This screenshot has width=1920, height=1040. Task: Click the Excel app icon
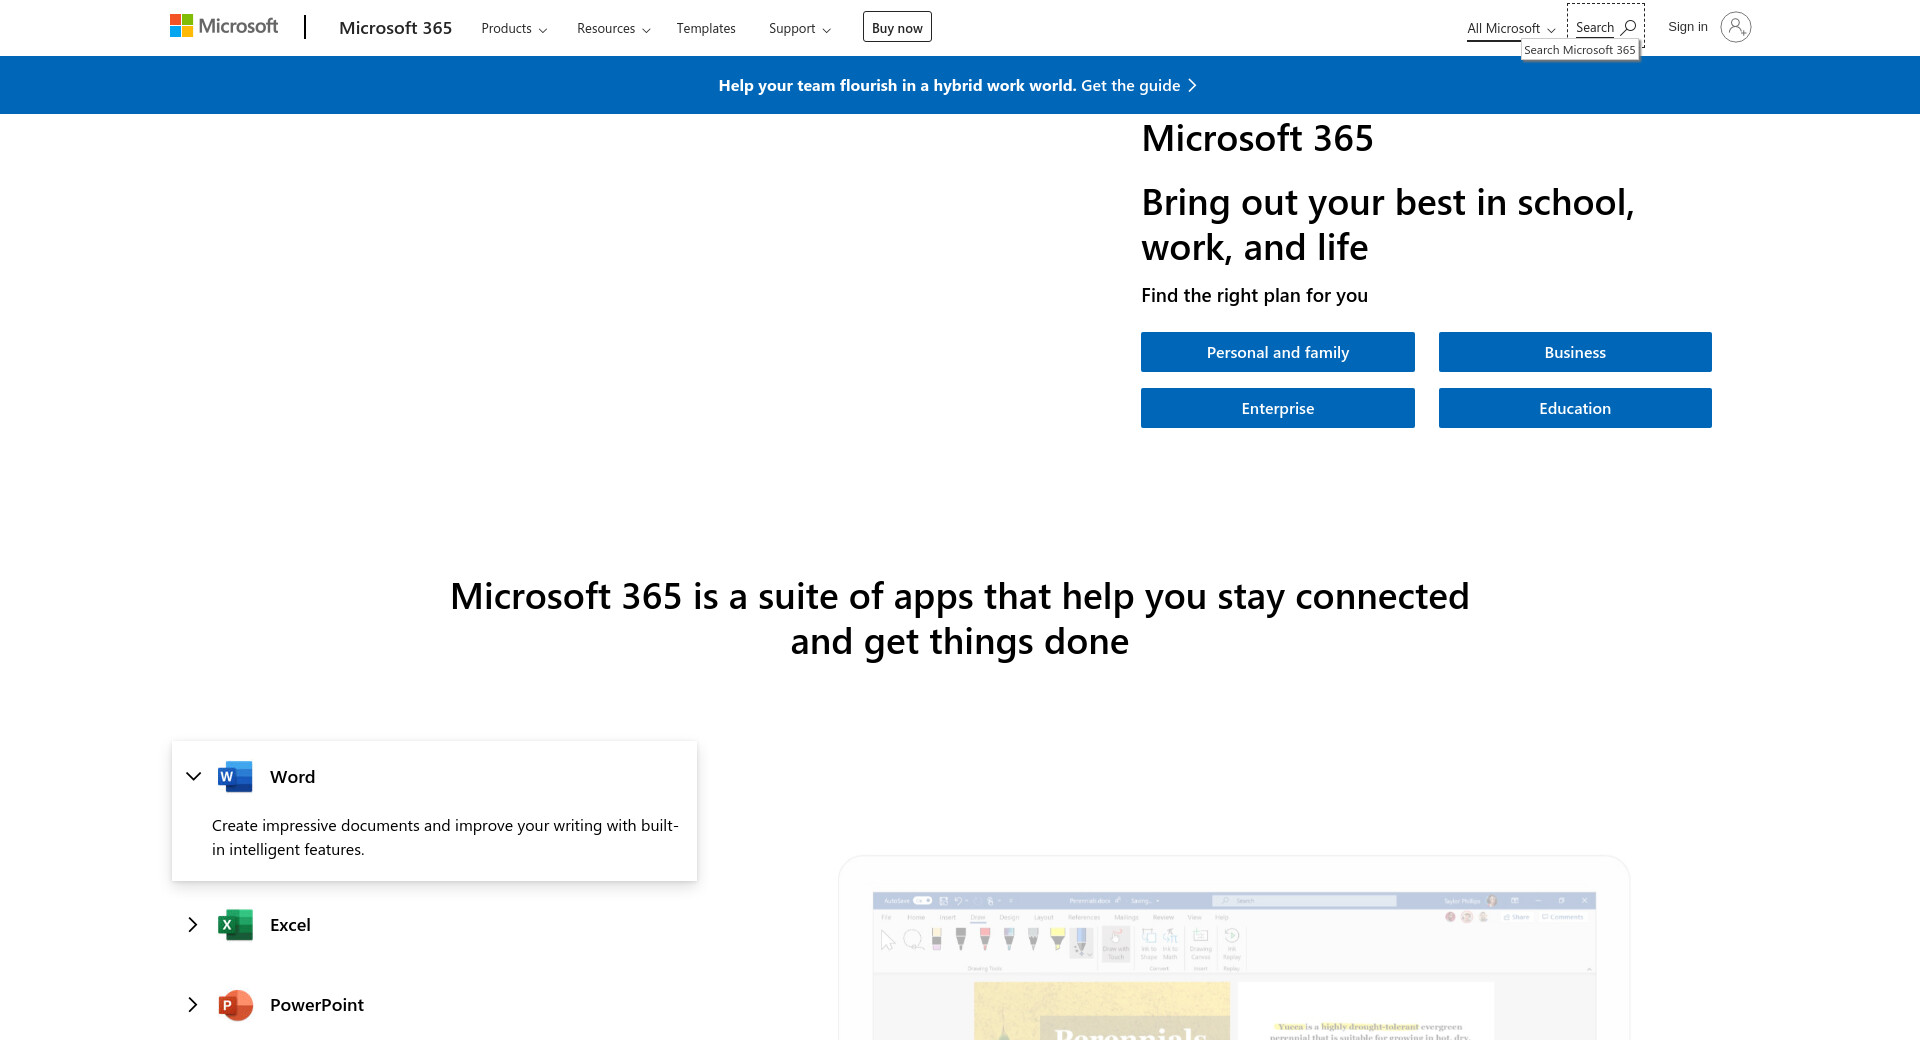235,925
